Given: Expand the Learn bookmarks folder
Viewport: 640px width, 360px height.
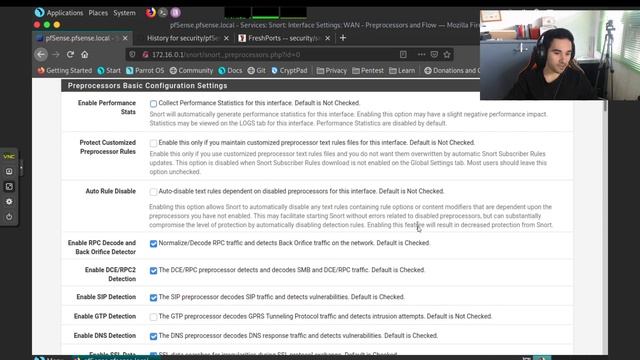Looking at the screenshot, I should pyautogui.click(x=402, y=71).
